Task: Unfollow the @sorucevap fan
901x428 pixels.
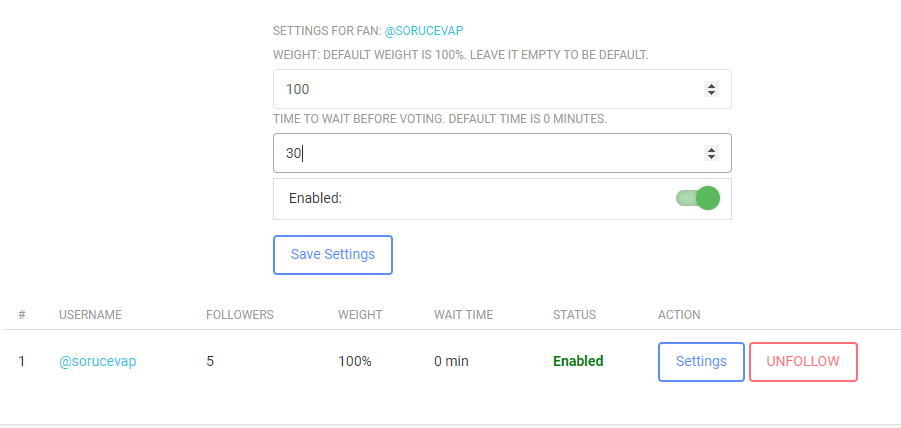Action: click(x=803, y=361)
